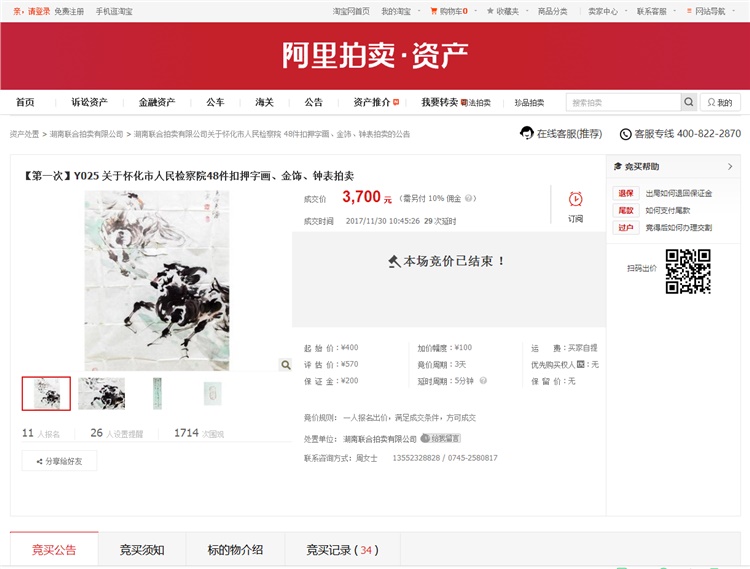This screenshot has width=750, height=569.
Task: Open 在线客服(推荐) customer service chat
Action: (561, 133)
